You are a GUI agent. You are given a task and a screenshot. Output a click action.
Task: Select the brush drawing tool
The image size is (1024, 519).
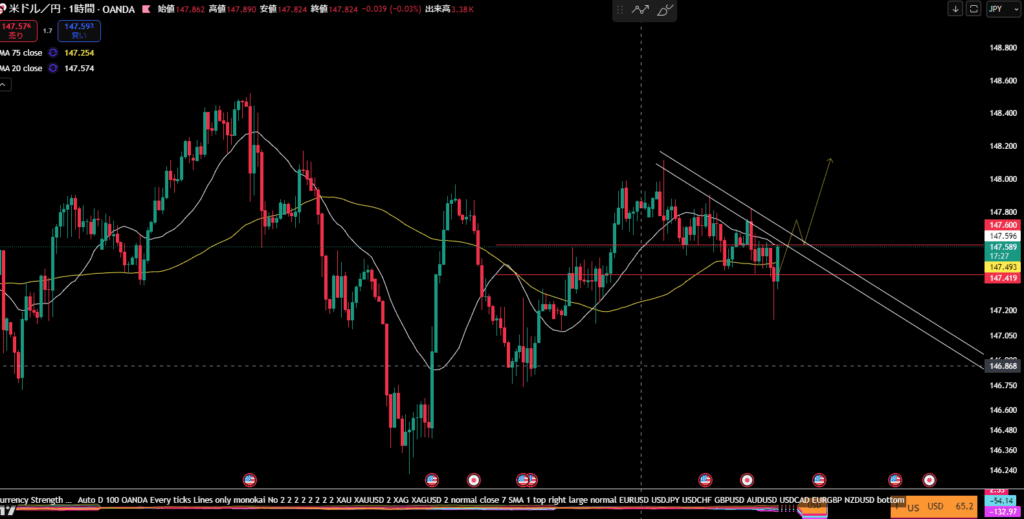pyautogui.click(x=666, y=9)
